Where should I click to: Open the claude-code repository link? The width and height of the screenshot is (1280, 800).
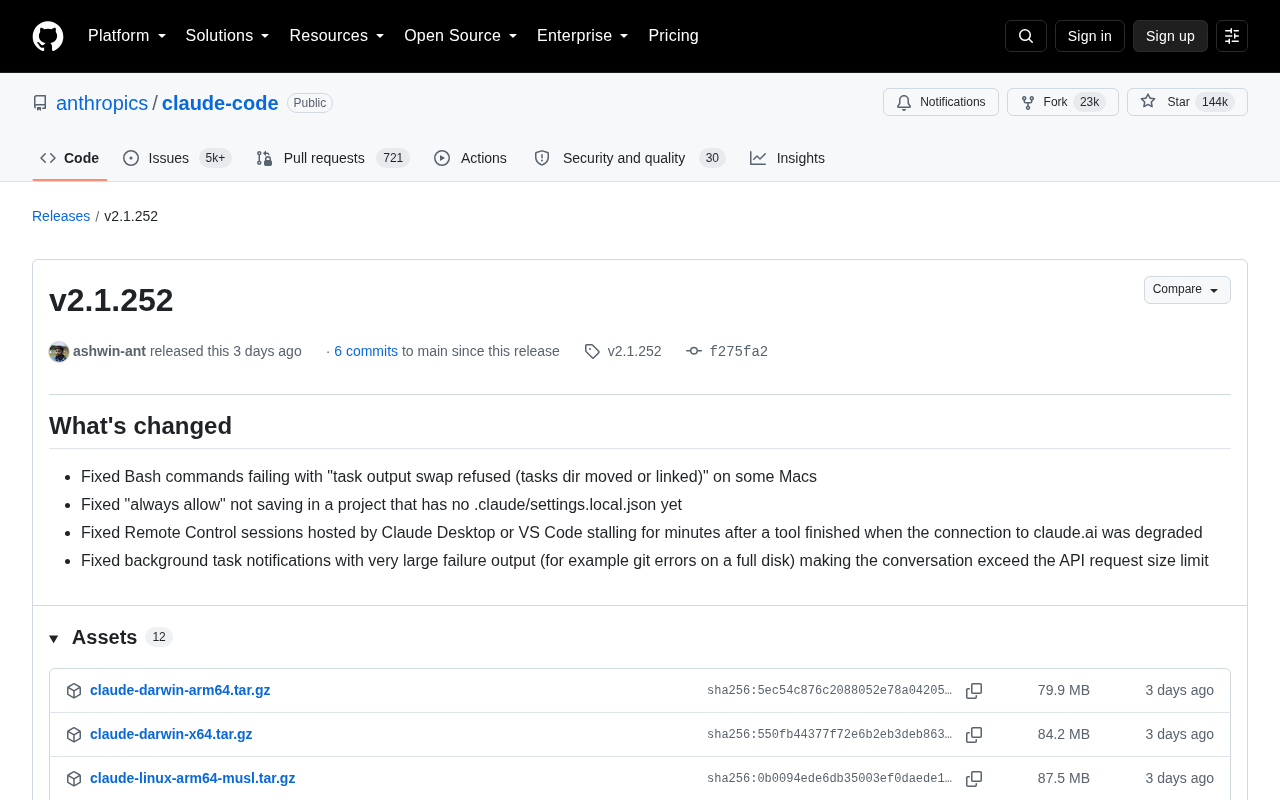coord(220,103)
